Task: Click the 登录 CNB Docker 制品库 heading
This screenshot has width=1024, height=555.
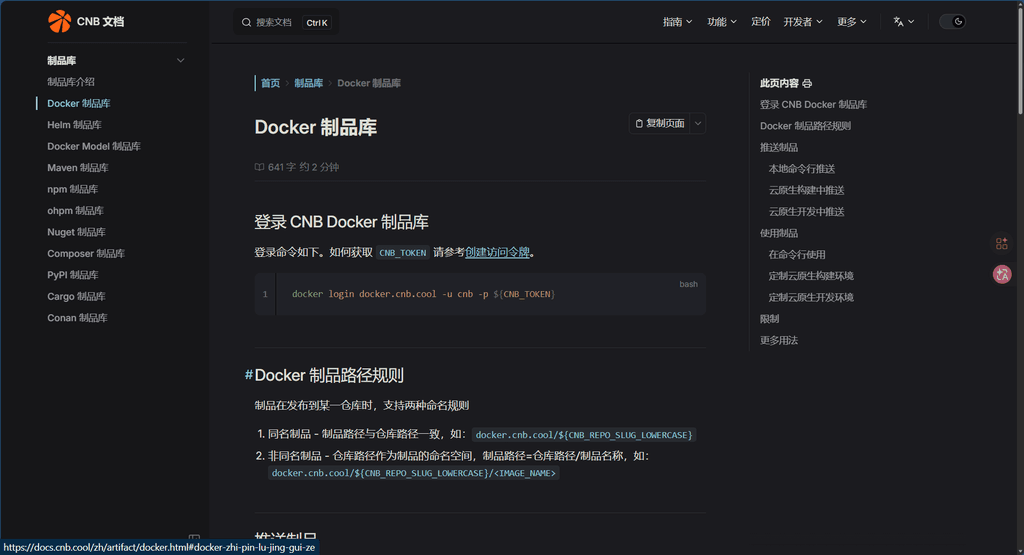Action: click(x=342, y=222)
